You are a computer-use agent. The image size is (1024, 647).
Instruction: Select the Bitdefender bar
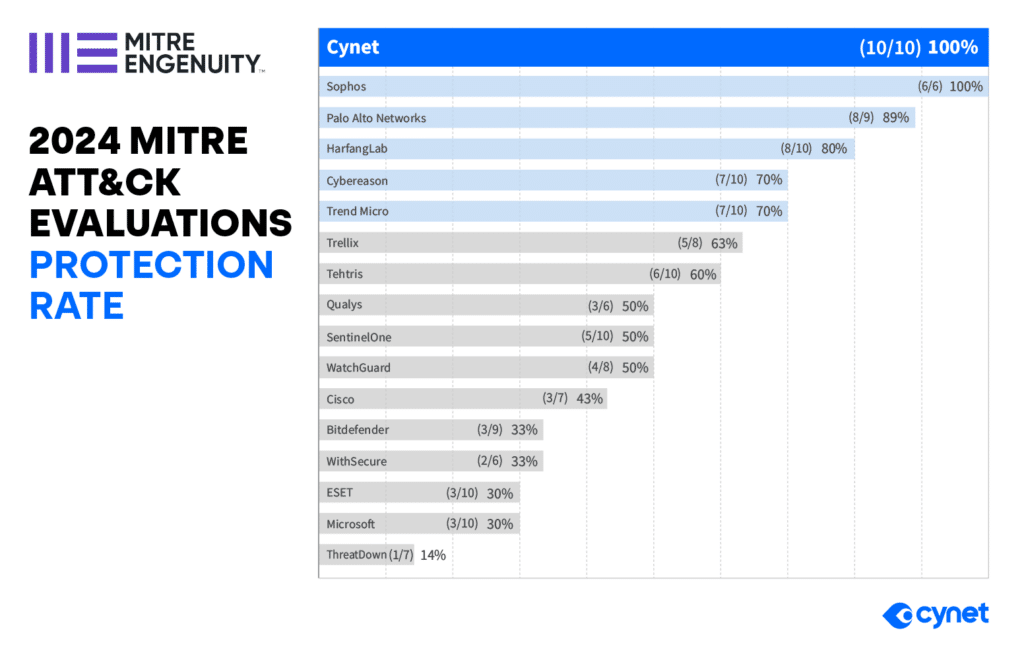pos(431,430)
